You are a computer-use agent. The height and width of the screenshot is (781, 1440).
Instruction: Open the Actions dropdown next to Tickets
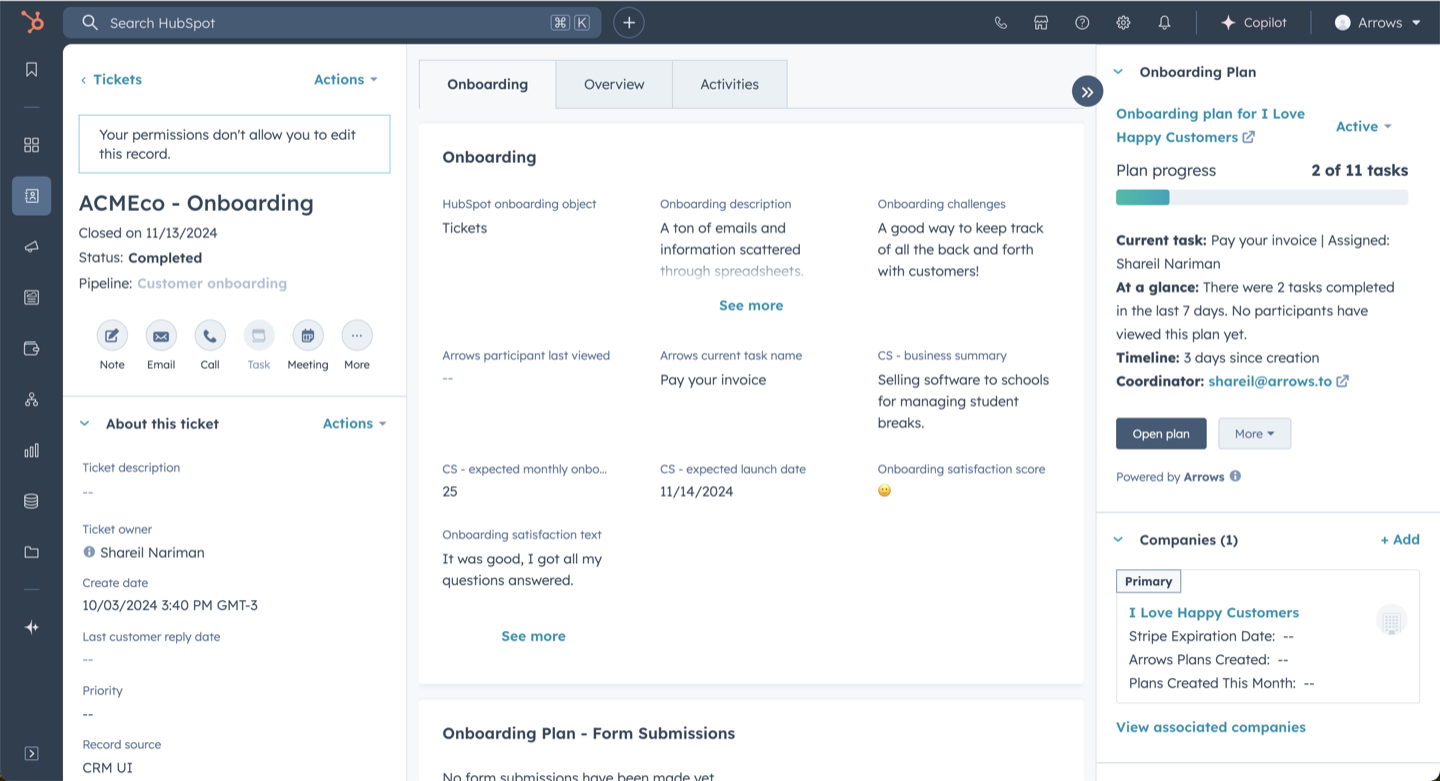[346, 79]
